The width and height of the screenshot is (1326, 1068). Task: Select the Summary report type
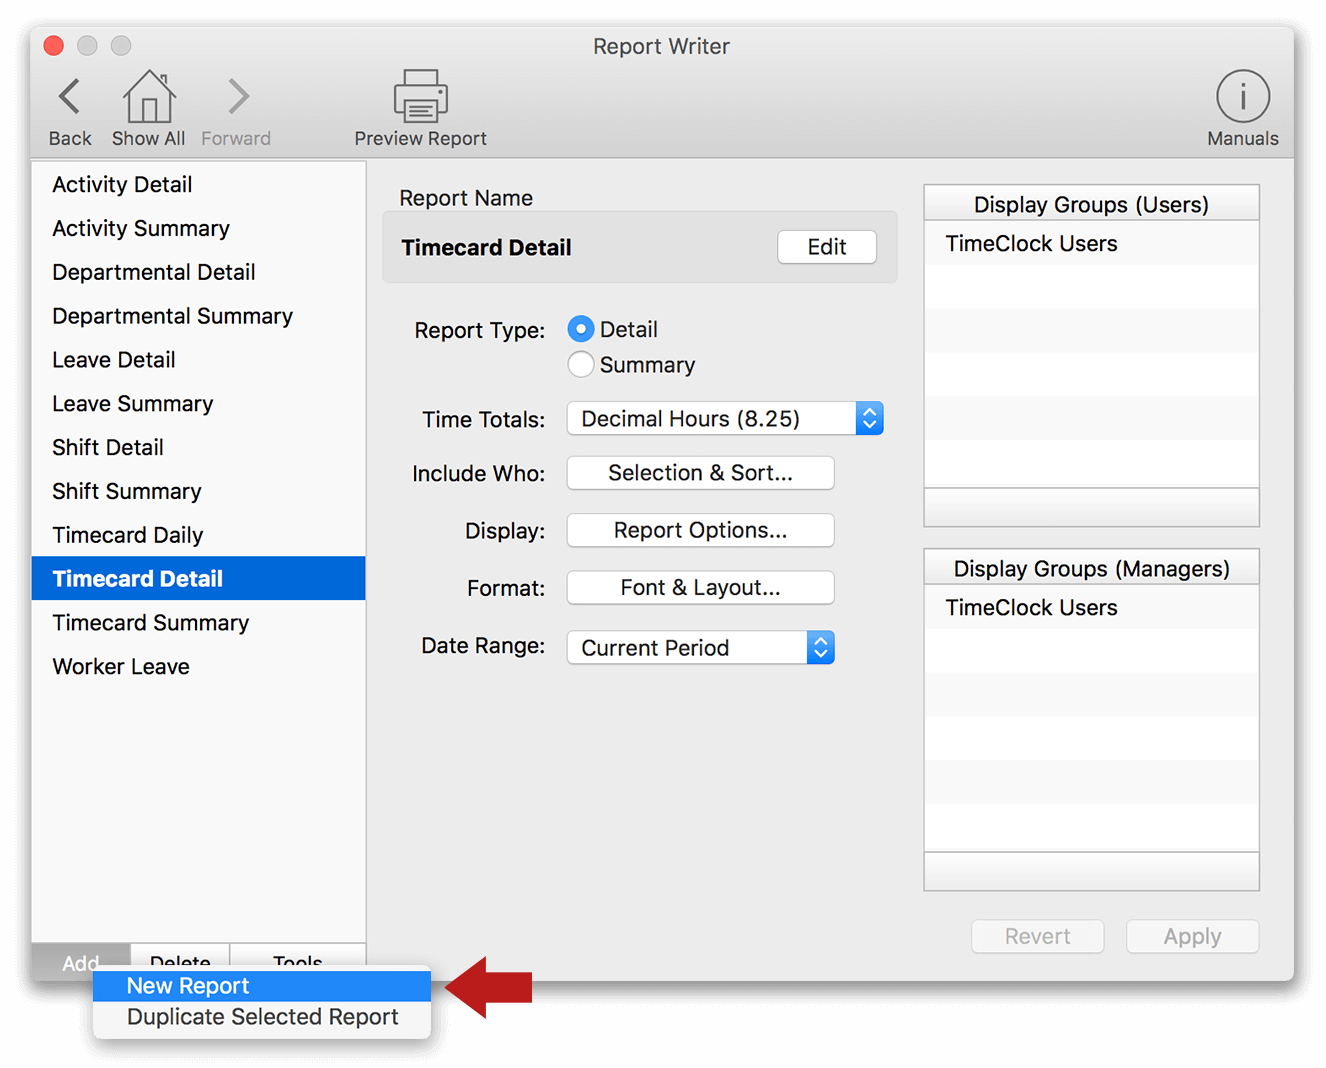tap(581, 364)
